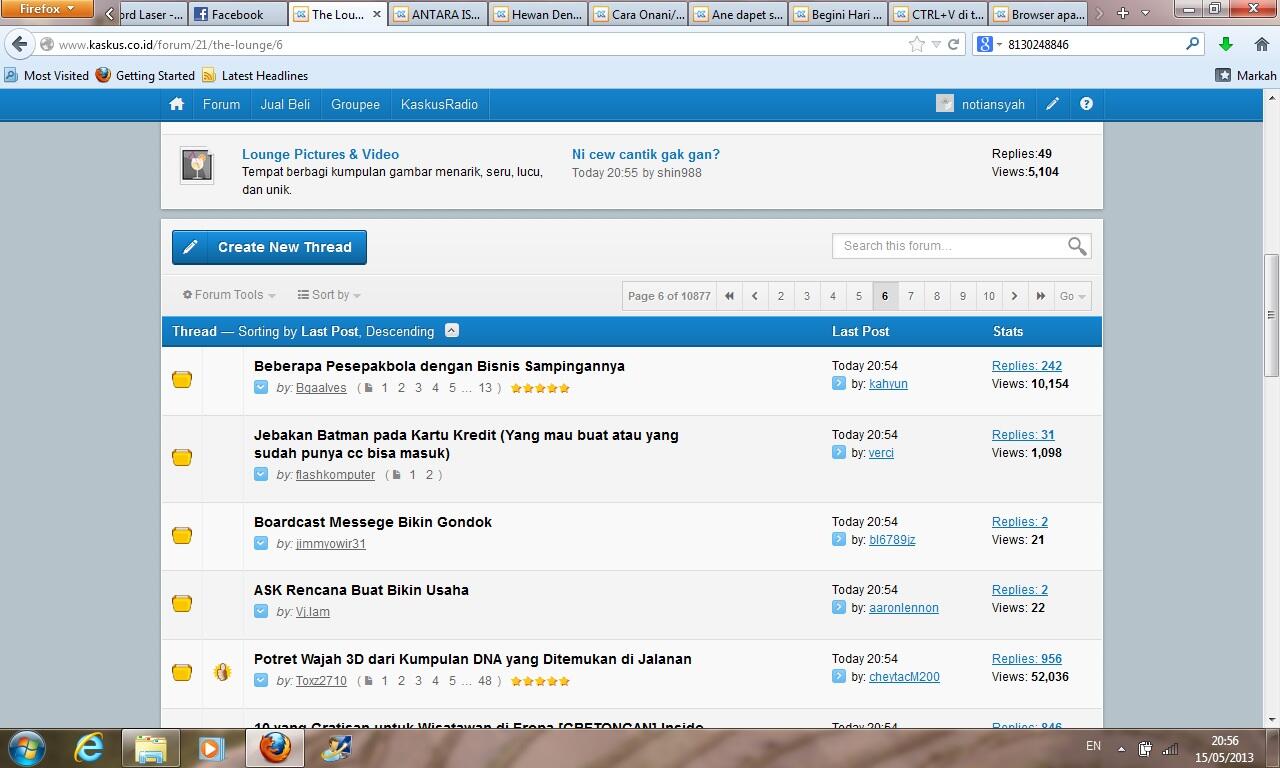Screen dimensions: 1280x768
Task: Bookmark page with the star icon
Action: [916, 44]
